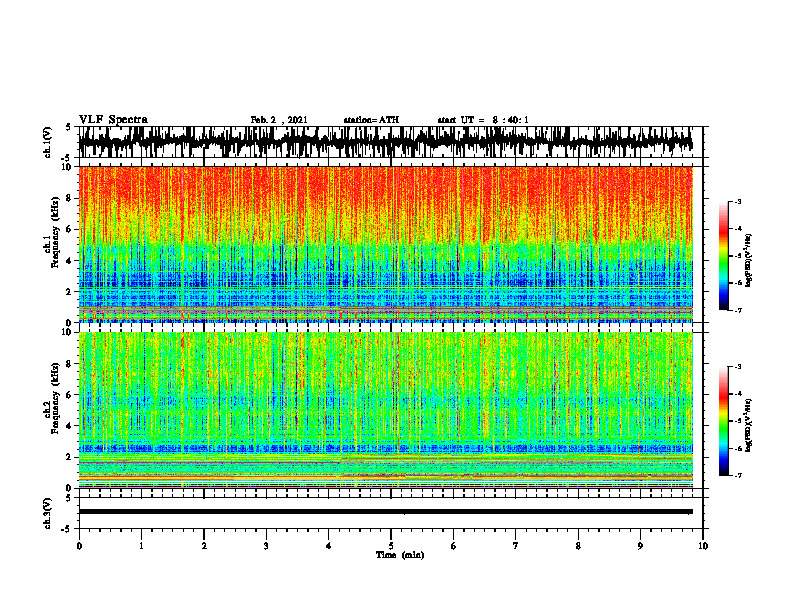Click the '-3' label on ch.2 colorbar

(x=738, y=367)
